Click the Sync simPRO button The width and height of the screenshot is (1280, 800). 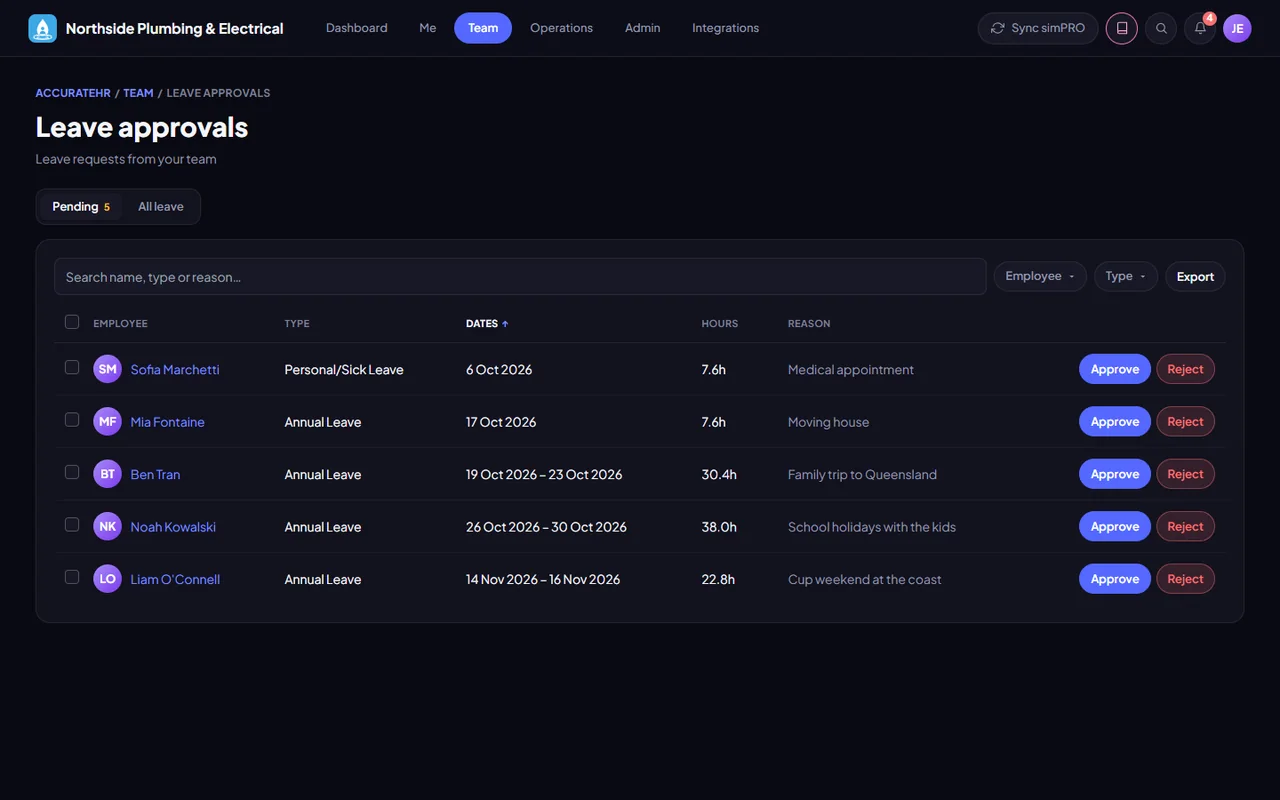coord(1038,28)
